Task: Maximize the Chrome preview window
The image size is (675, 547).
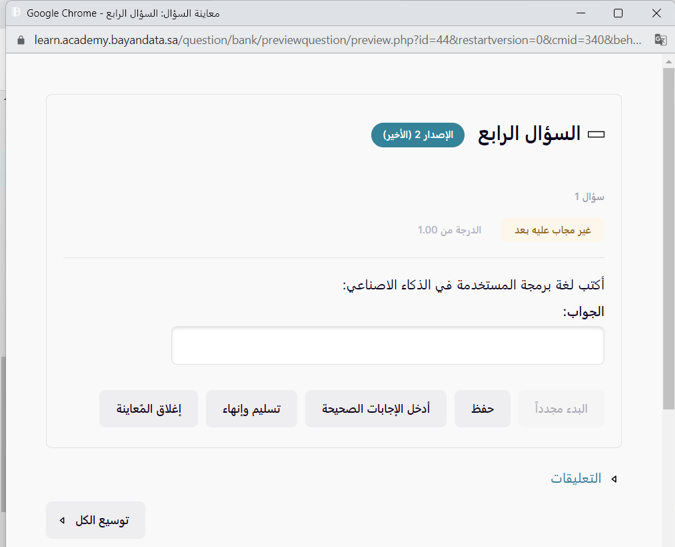Action: [618, 13]
